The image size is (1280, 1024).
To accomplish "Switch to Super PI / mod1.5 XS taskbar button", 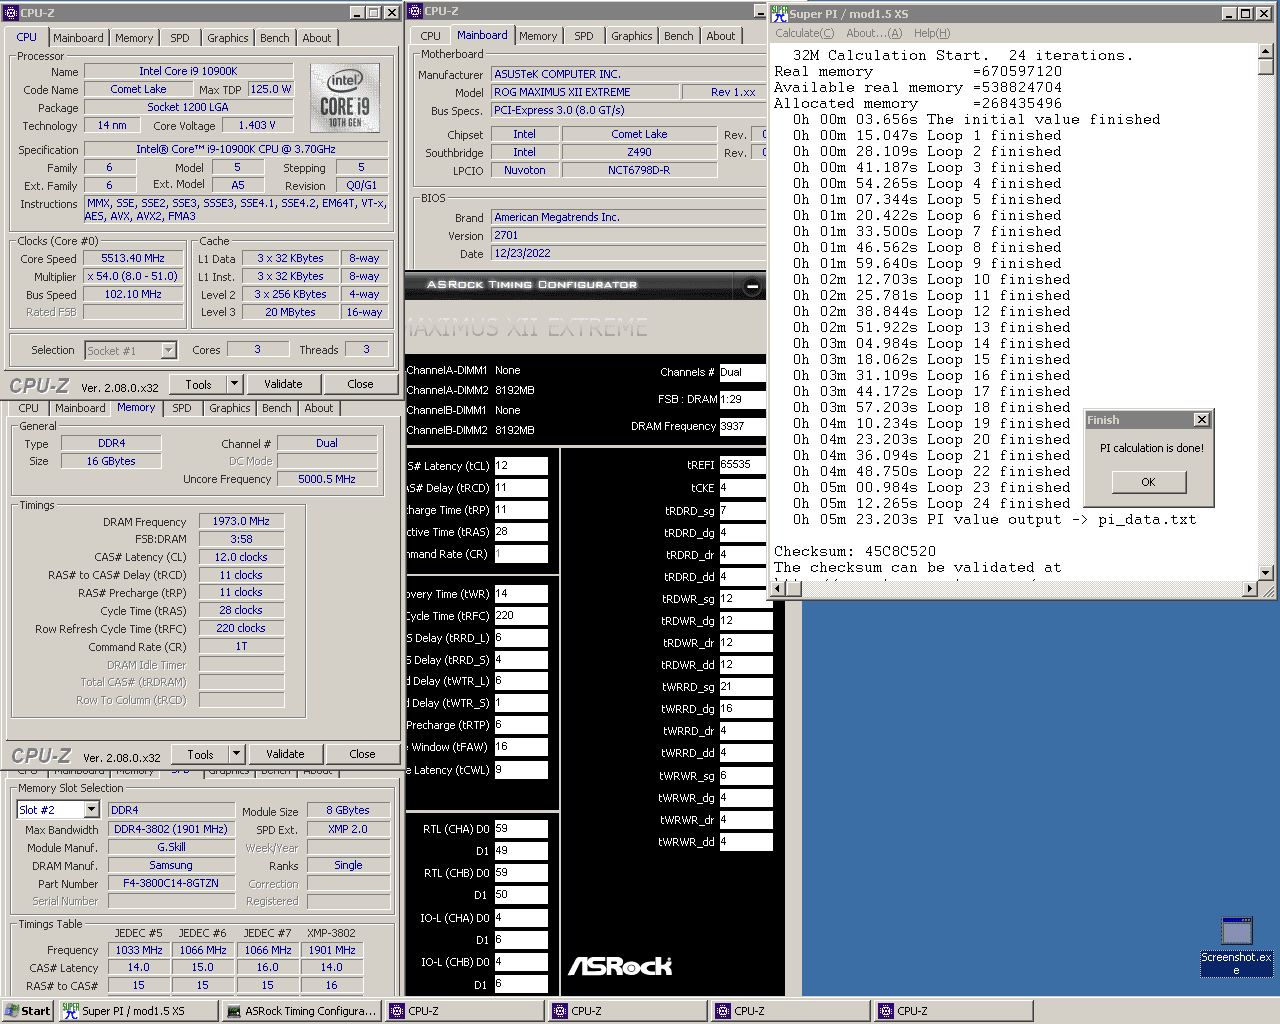I will 137,1011.
